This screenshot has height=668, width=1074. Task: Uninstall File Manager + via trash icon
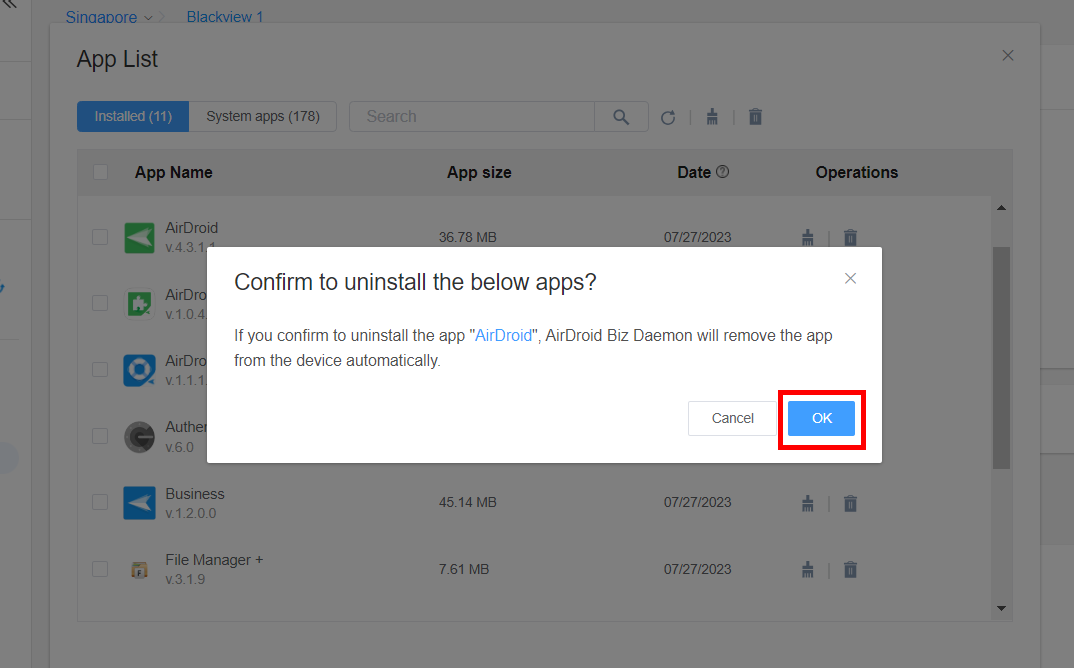coord(850,569)
